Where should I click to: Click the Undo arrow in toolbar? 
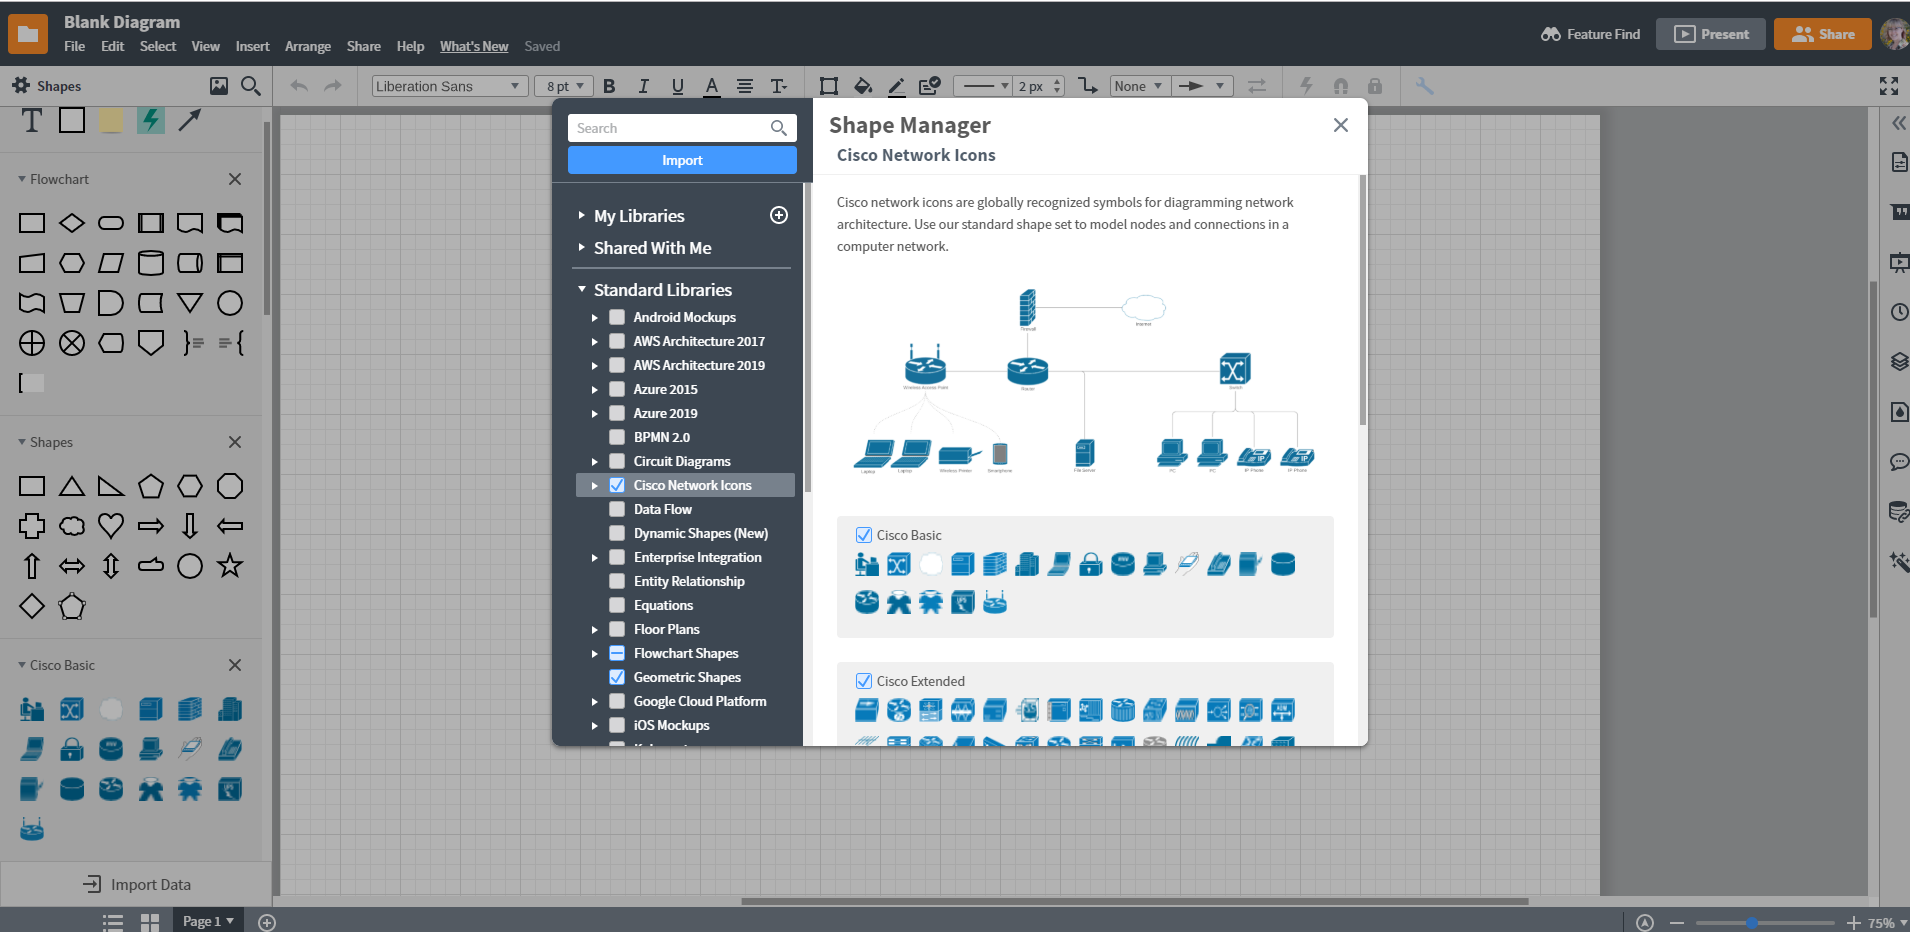pos(299,86)
